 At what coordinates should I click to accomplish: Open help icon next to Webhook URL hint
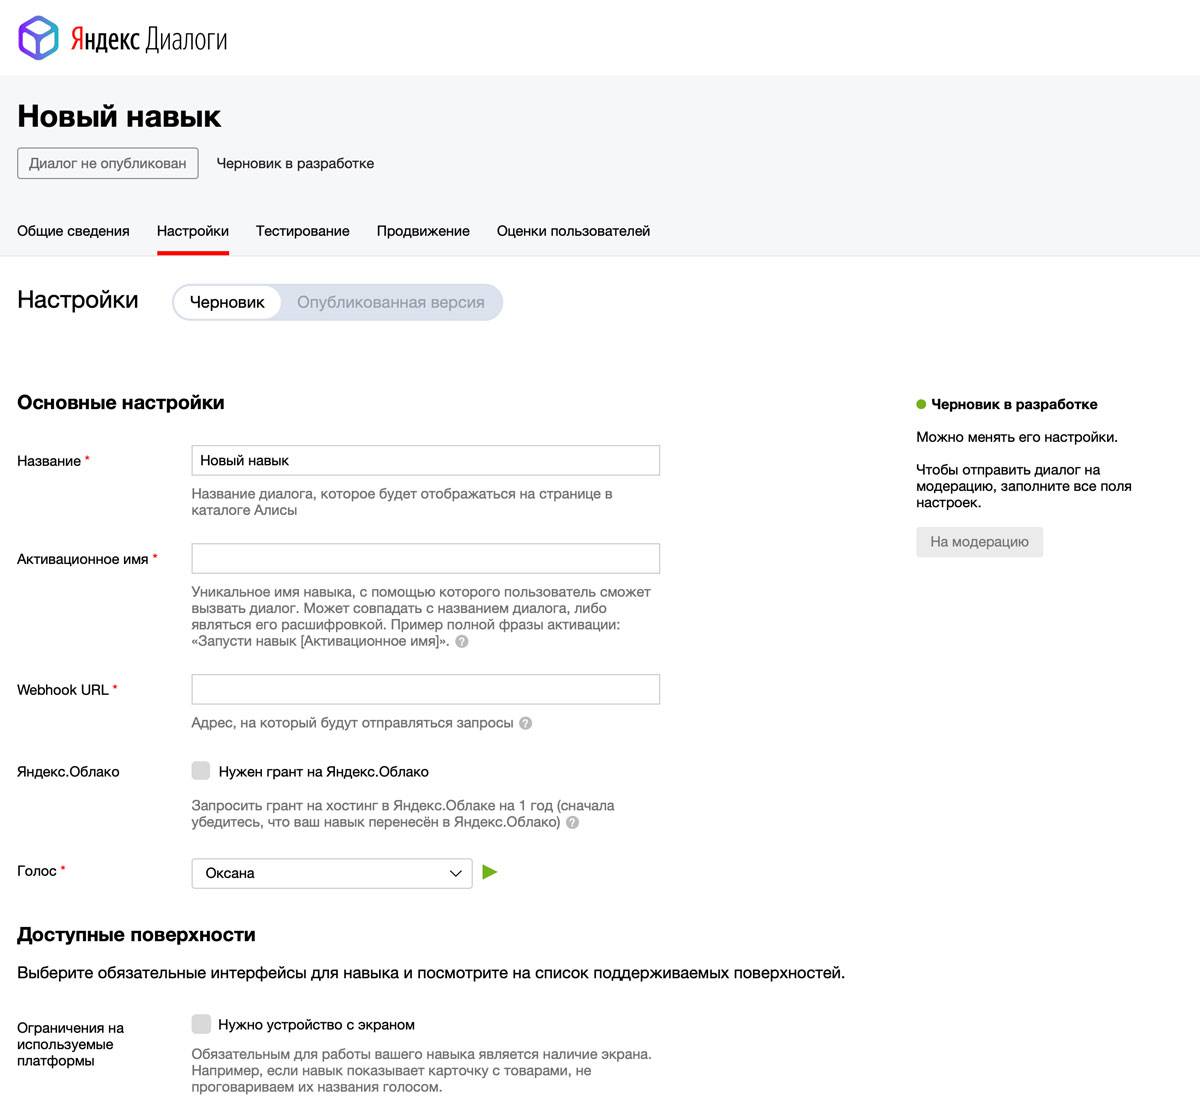(526, 723)
